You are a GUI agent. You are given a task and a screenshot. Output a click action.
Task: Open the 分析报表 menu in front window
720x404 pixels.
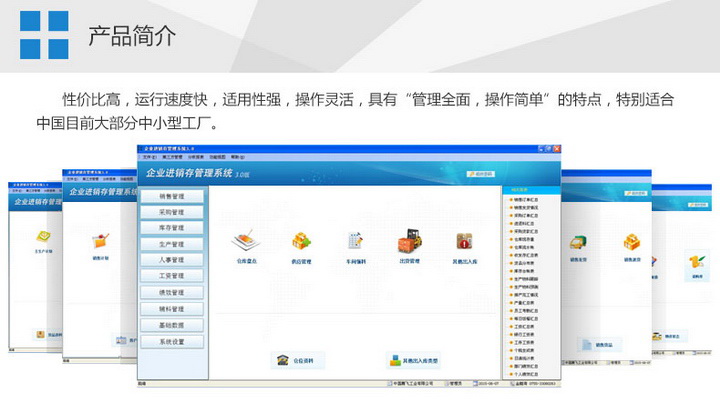point(196,157)
